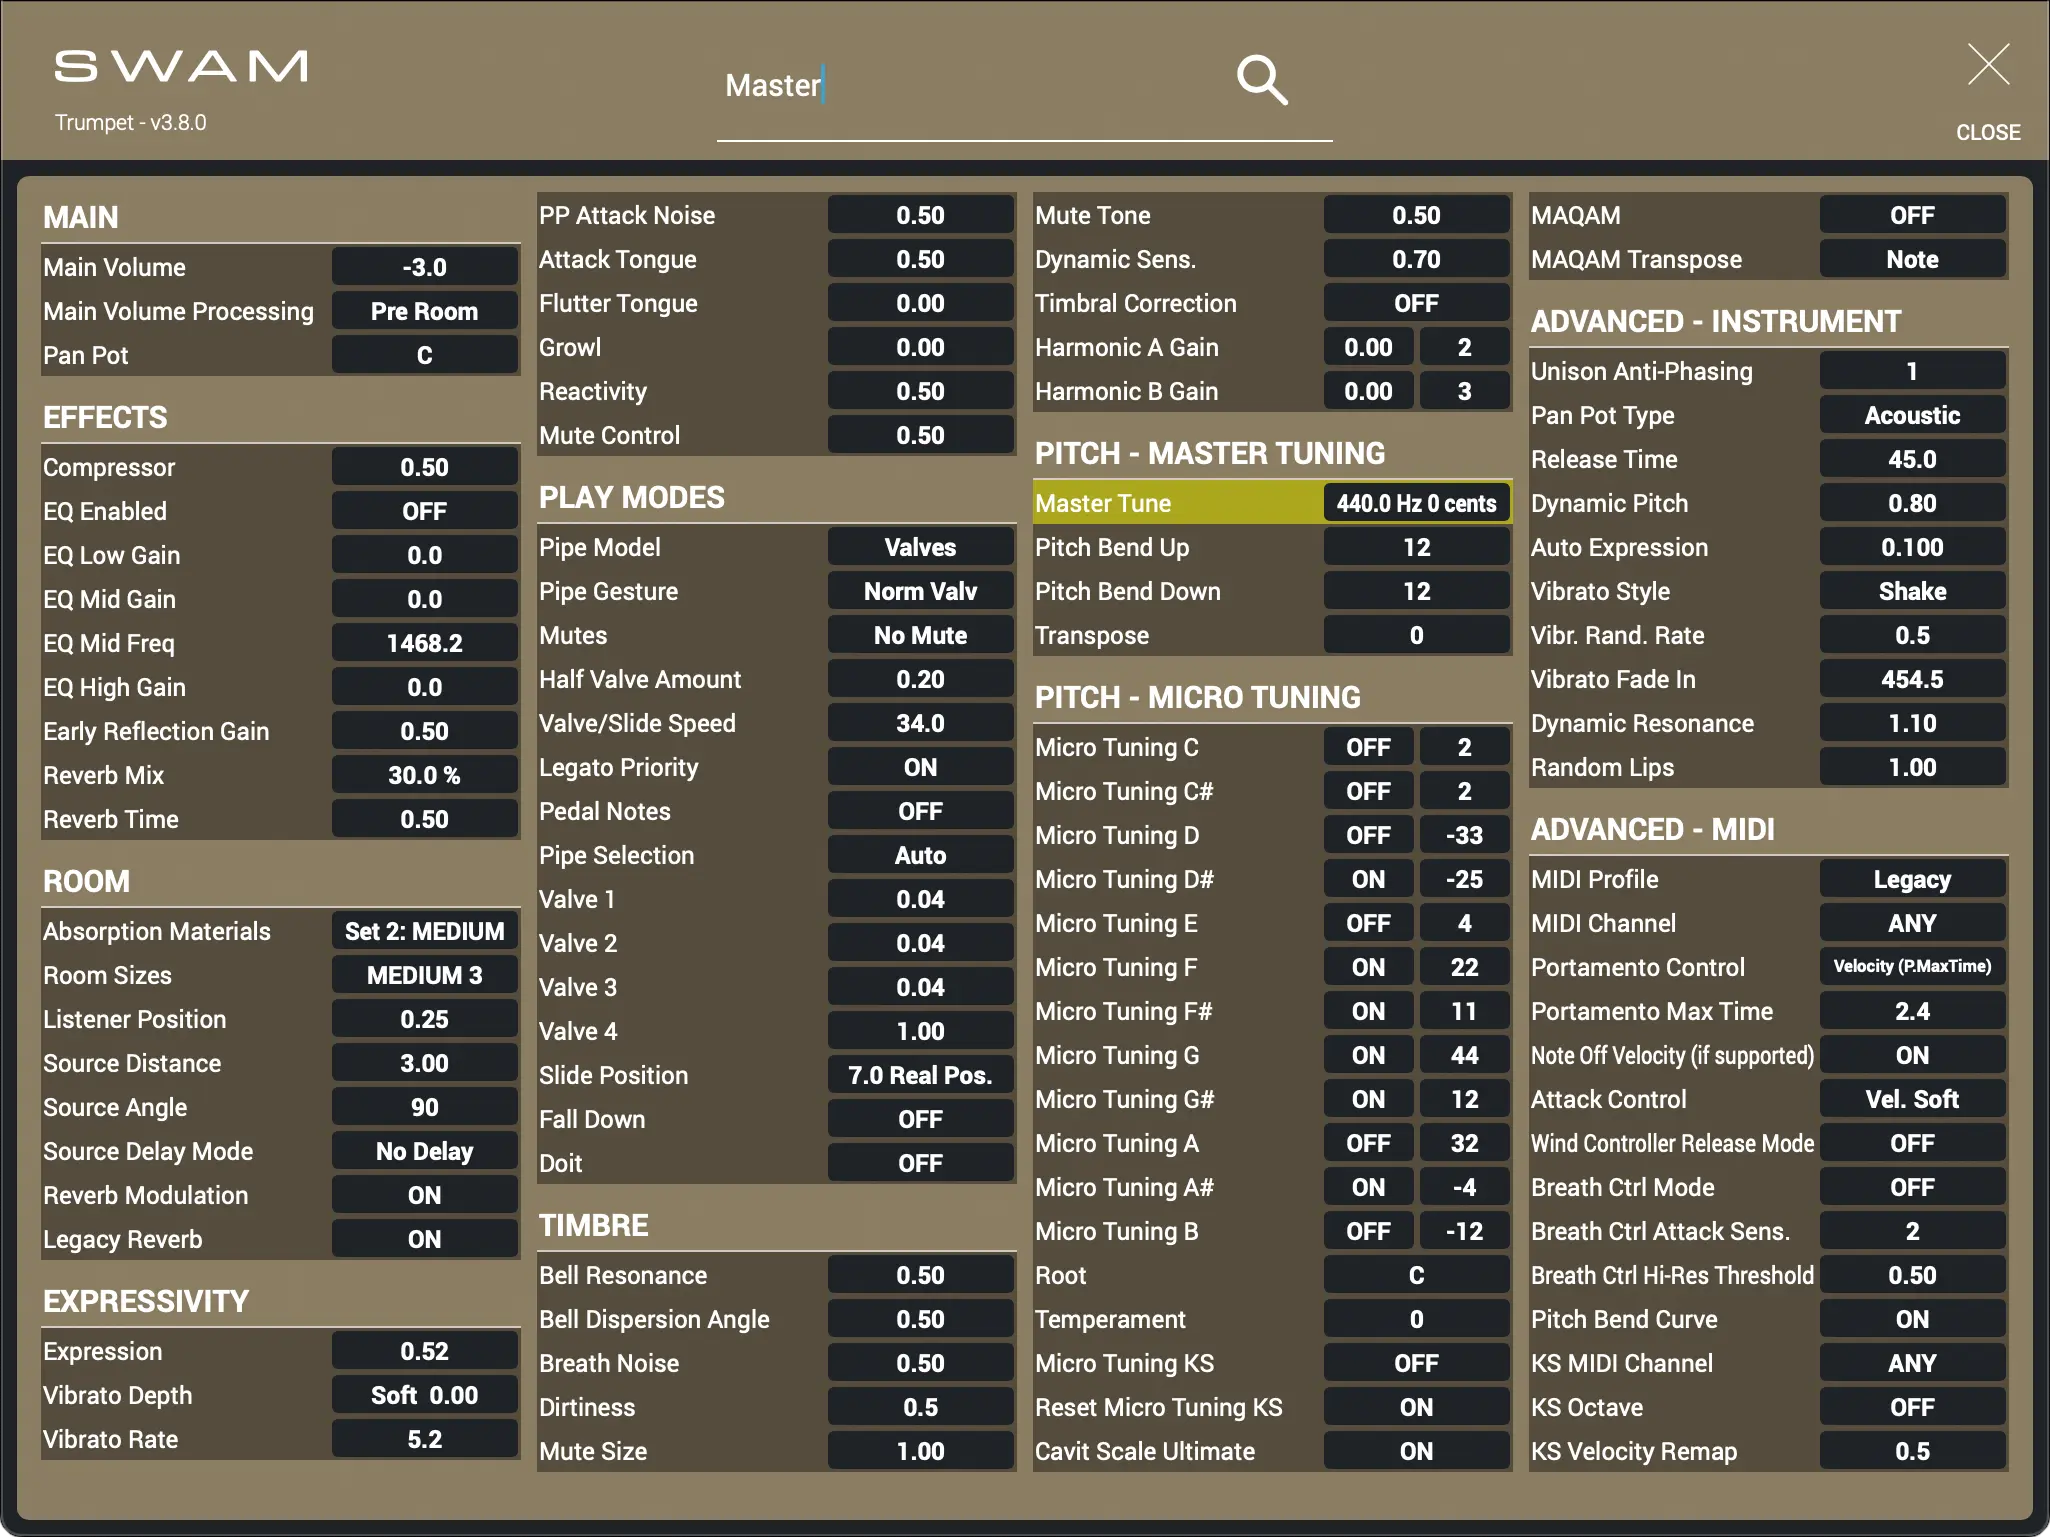This screenshot has height=1537, width=2050.
Task: Open the MIDI Profile Legacy selector
Action: (1912, 880)
